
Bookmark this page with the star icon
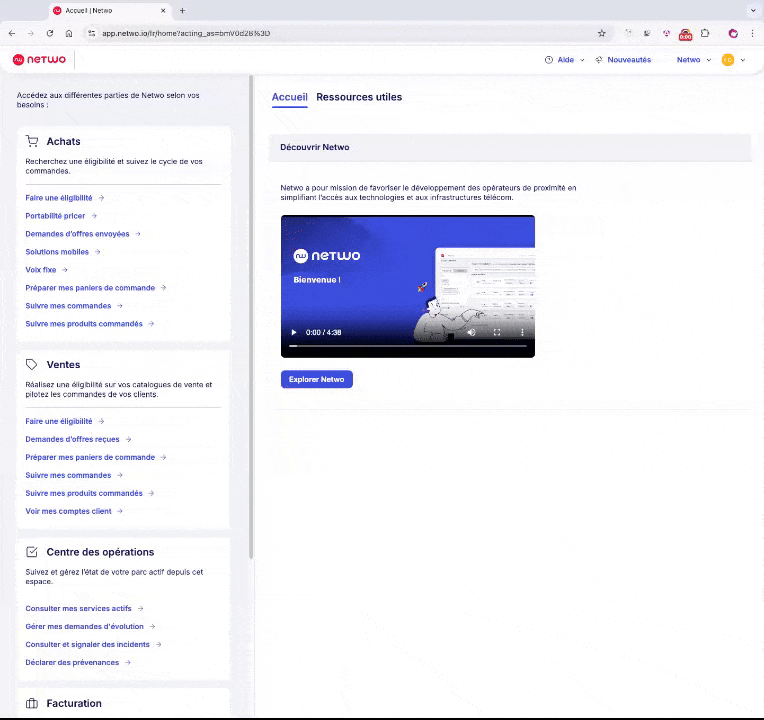[602, 33]
